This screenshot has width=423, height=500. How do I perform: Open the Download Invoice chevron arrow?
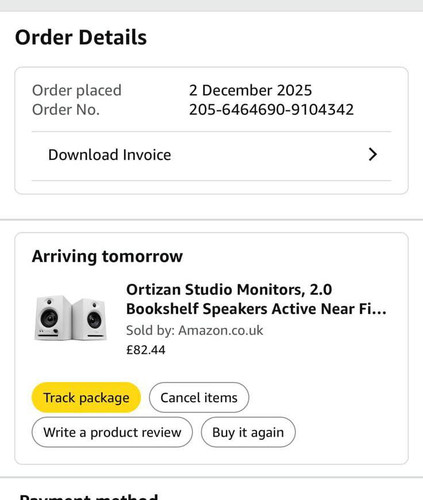pos(373,155)
